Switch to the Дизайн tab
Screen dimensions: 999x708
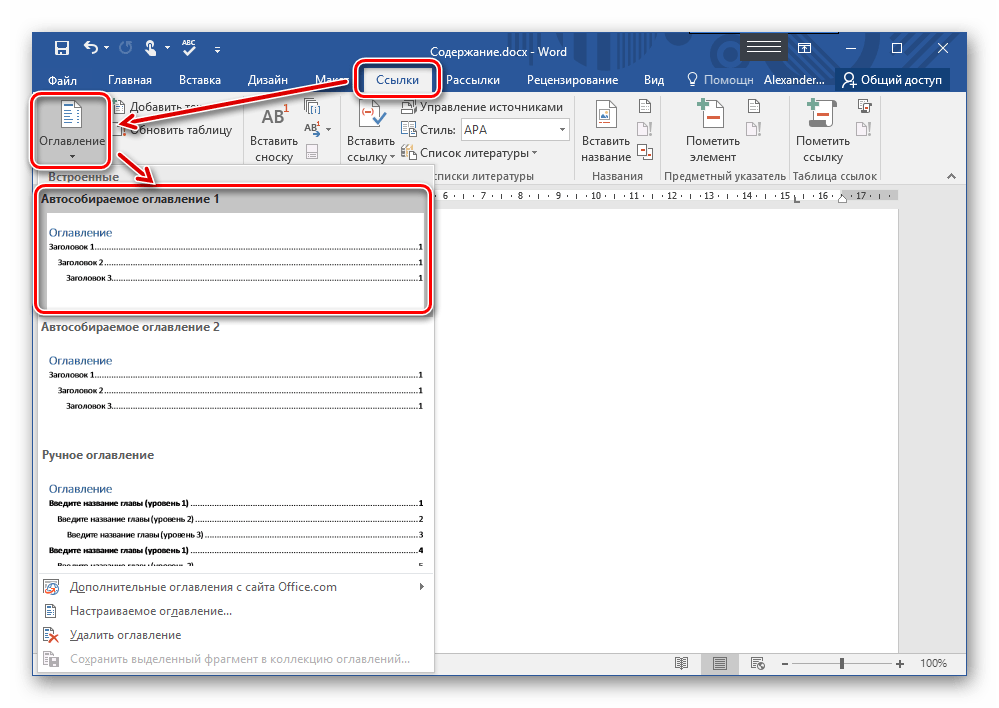(x=268, y=80)
